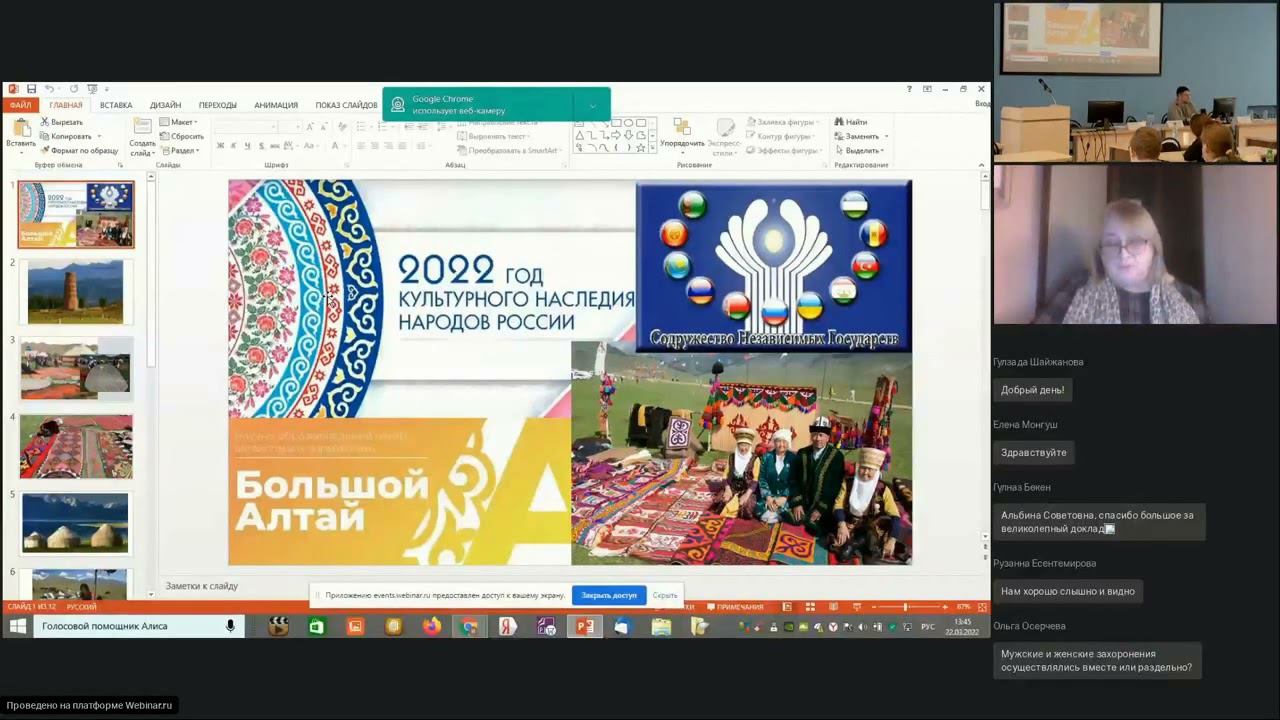This screenshot has height=720, width=1280.
Task: Click Скрыть link in sharing bar
Action: click(665, 595)
